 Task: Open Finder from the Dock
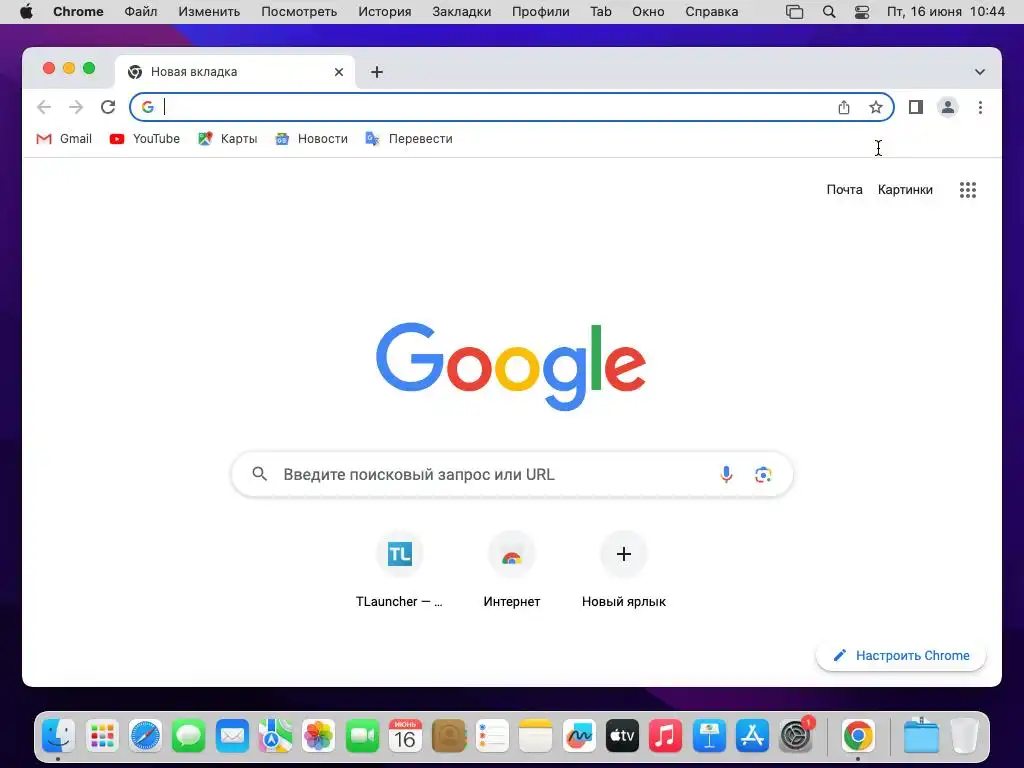(x=58, y=736)
